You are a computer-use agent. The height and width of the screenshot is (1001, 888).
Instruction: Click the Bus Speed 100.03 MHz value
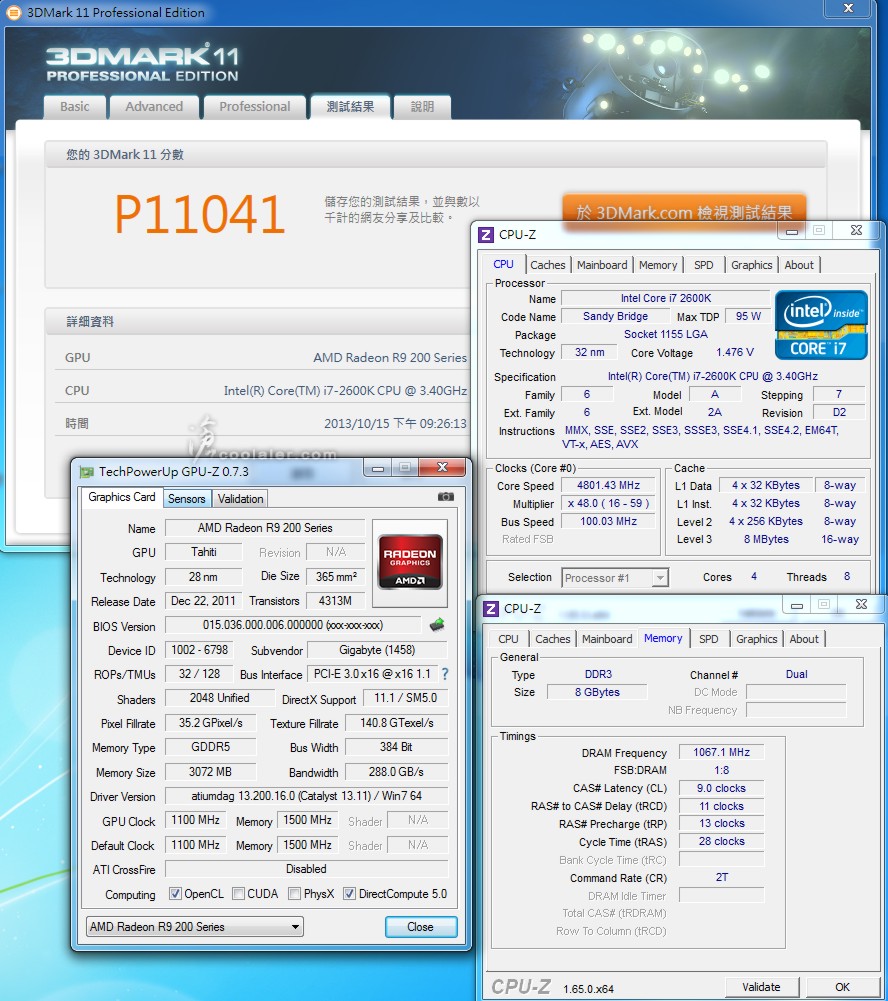click(608, 521)
